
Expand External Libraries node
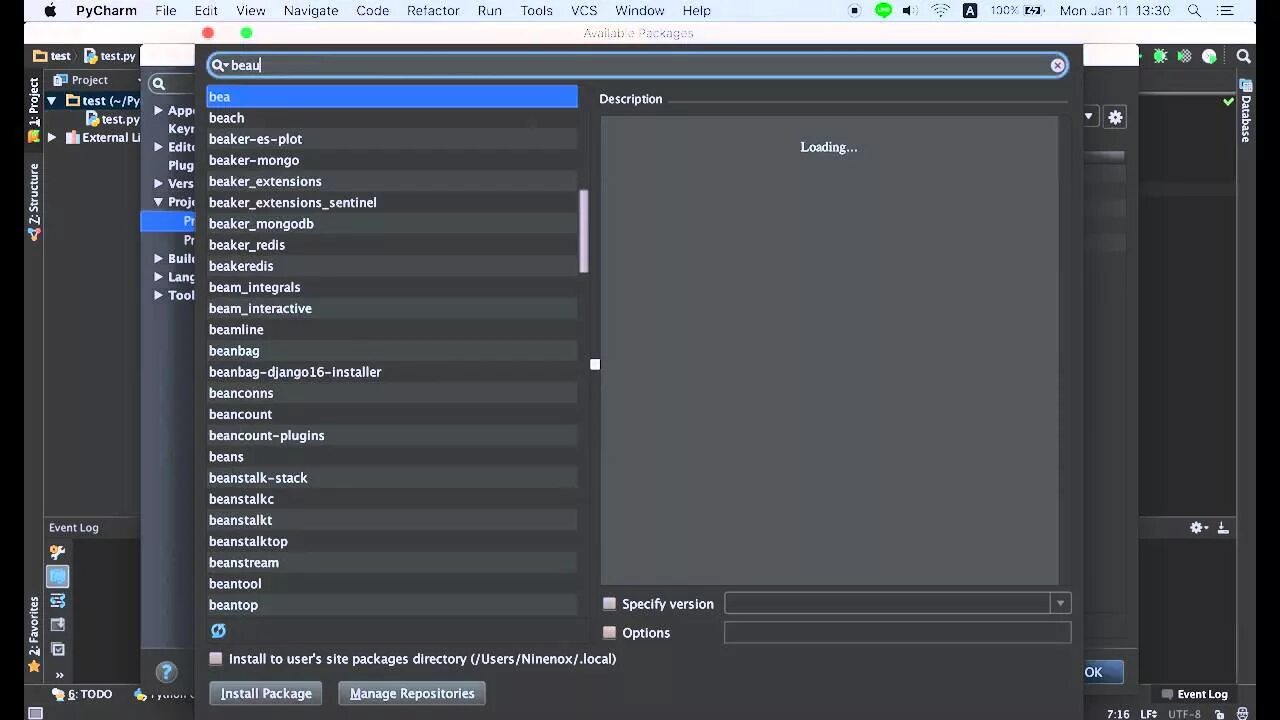pyautogui.click(x=52, y=138)
